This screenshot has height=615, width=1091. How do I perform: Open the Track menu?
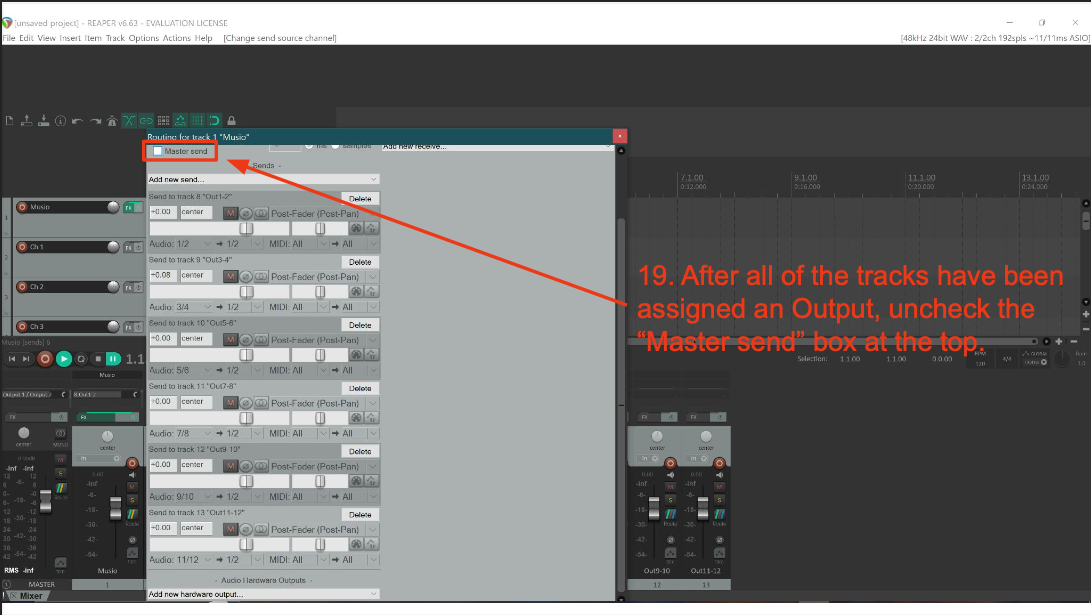(115, 38)
